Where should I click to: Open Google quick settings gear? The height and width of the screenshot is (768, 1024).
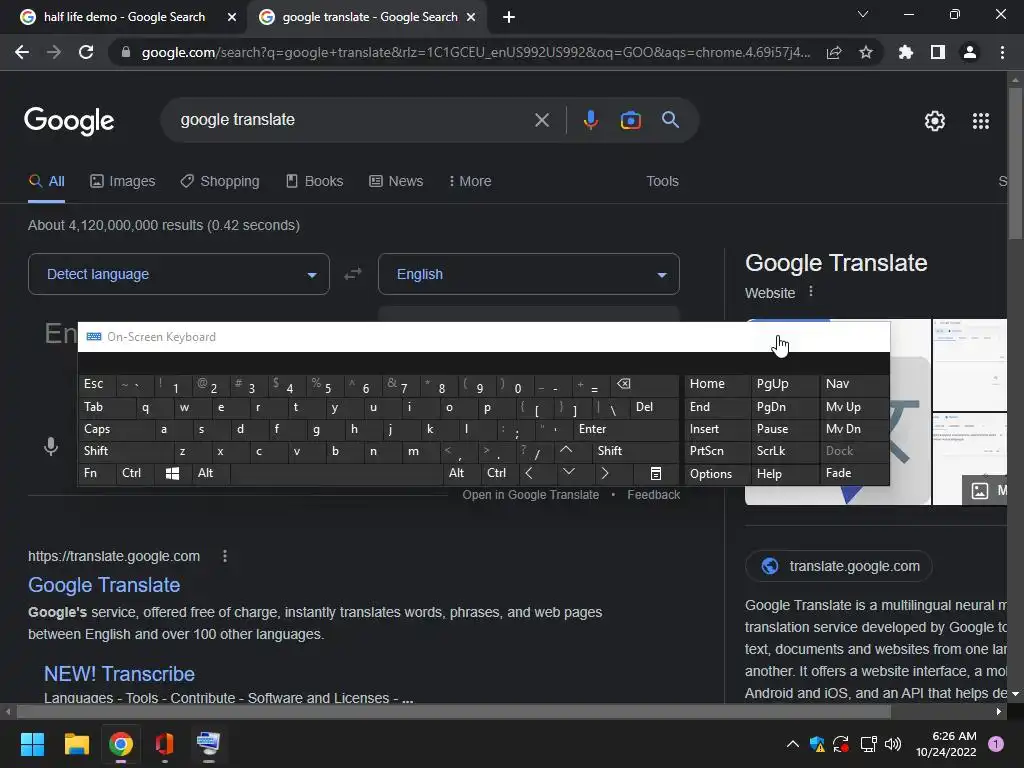tap(935, 121)
